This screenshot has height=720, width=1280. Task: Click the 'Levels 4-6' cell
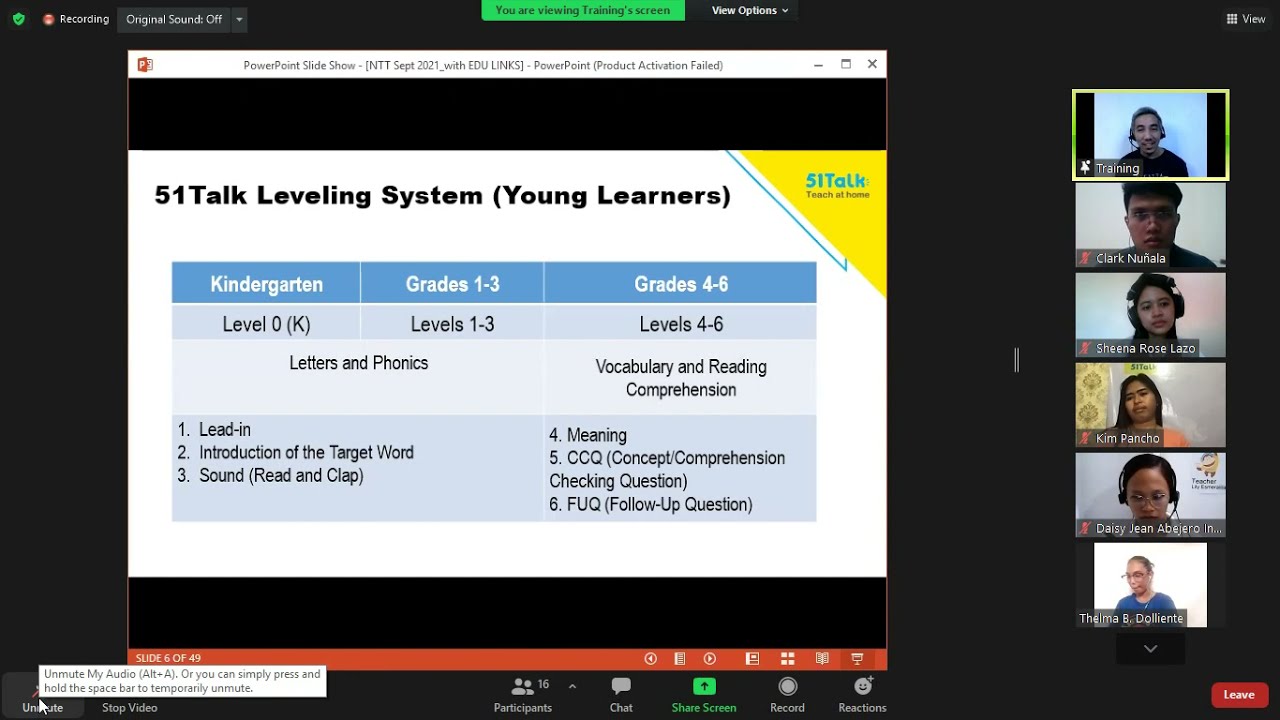click(x=681, y=324)
